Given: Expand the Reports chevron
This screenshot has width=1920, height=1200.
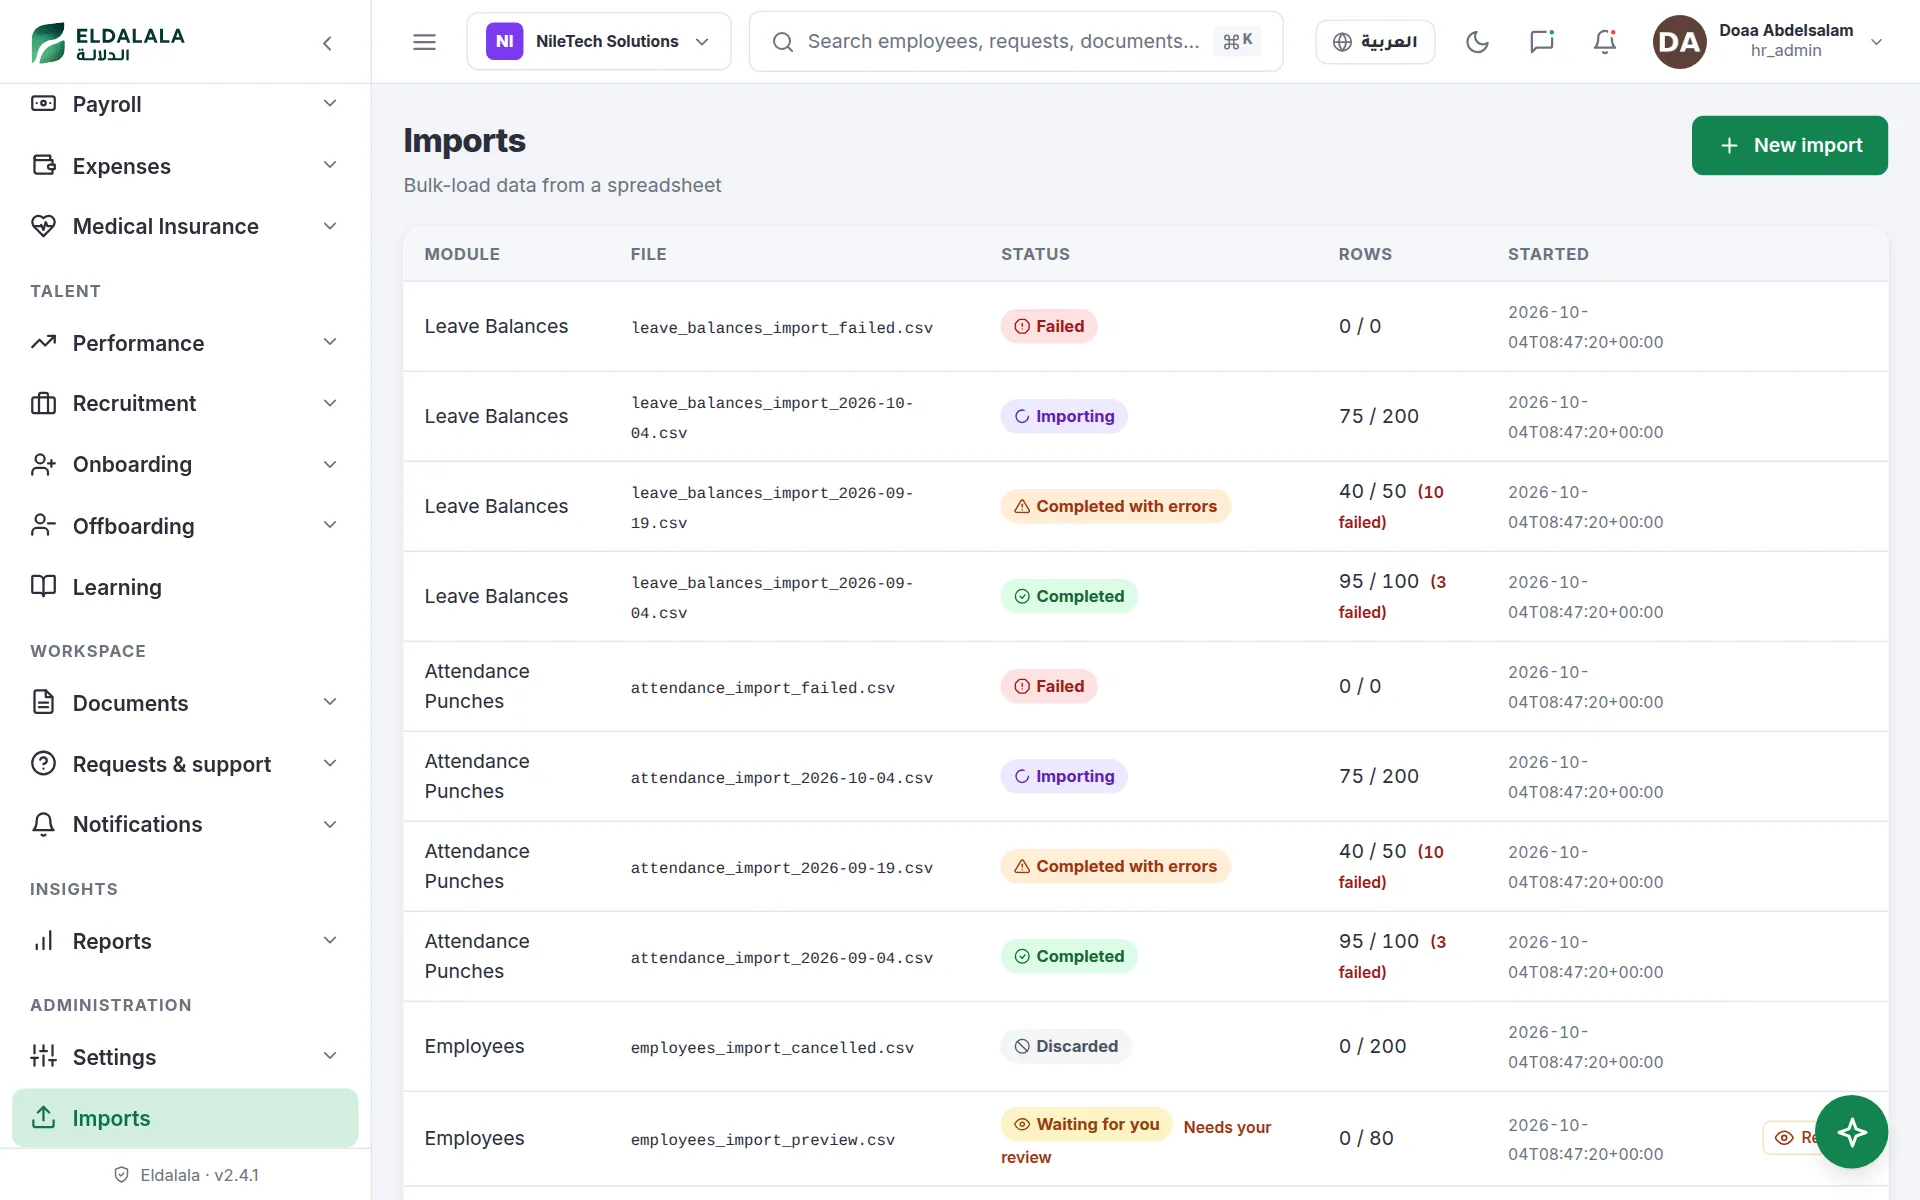Looking at the screenshot, I should coord(330,941).
